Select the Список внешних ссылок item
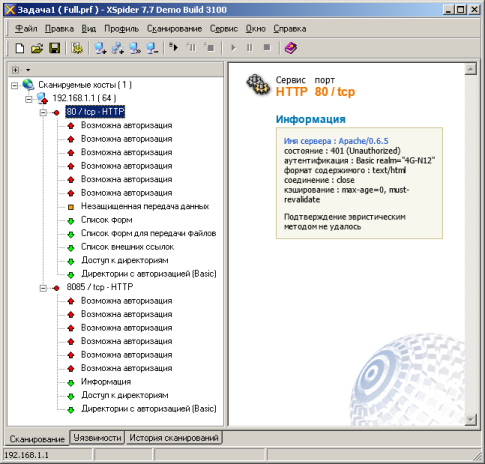Screen dimensions: 485x464 [x=127, y=247]
